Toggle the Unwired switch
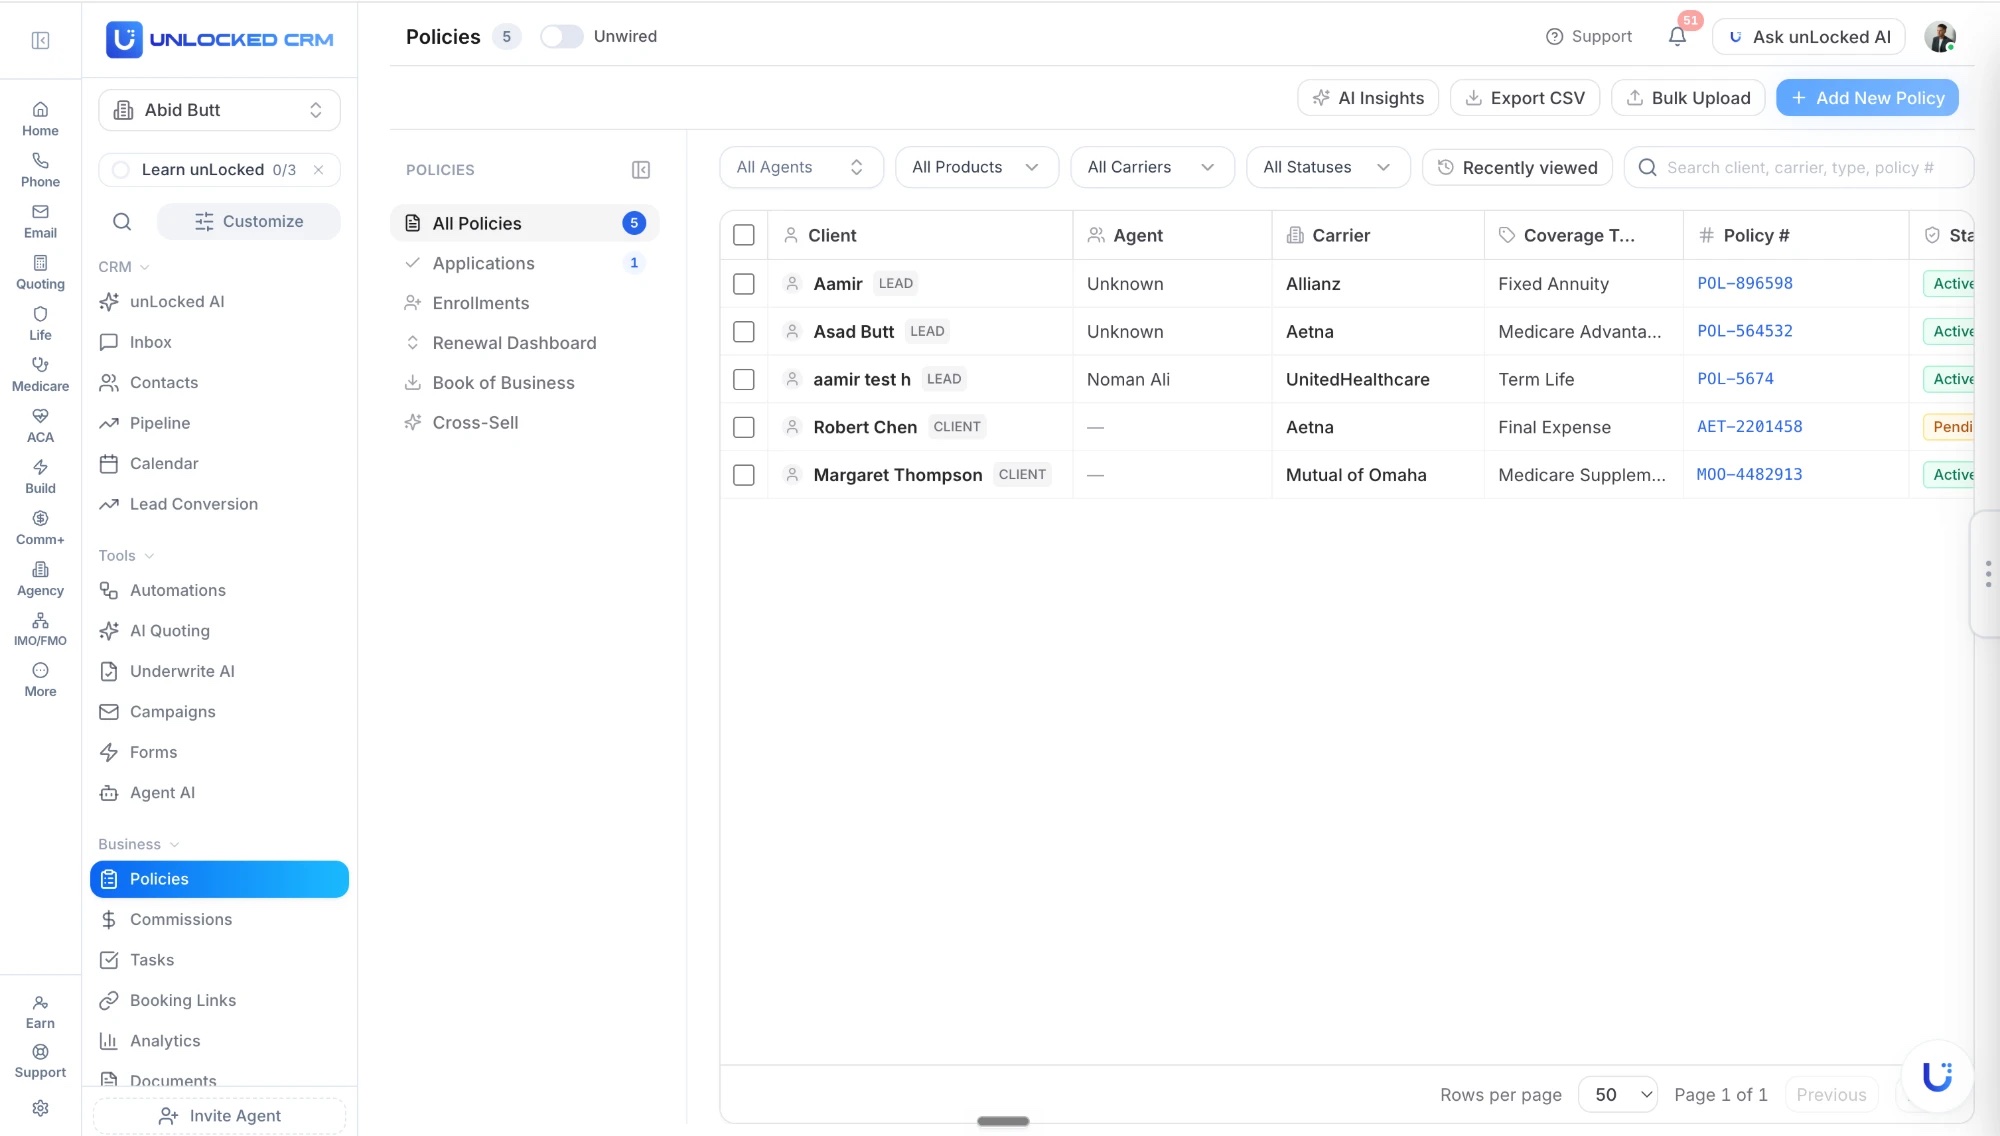Image resolution: width=2000 pixels, height=1136 pixels. click(561, 37)
